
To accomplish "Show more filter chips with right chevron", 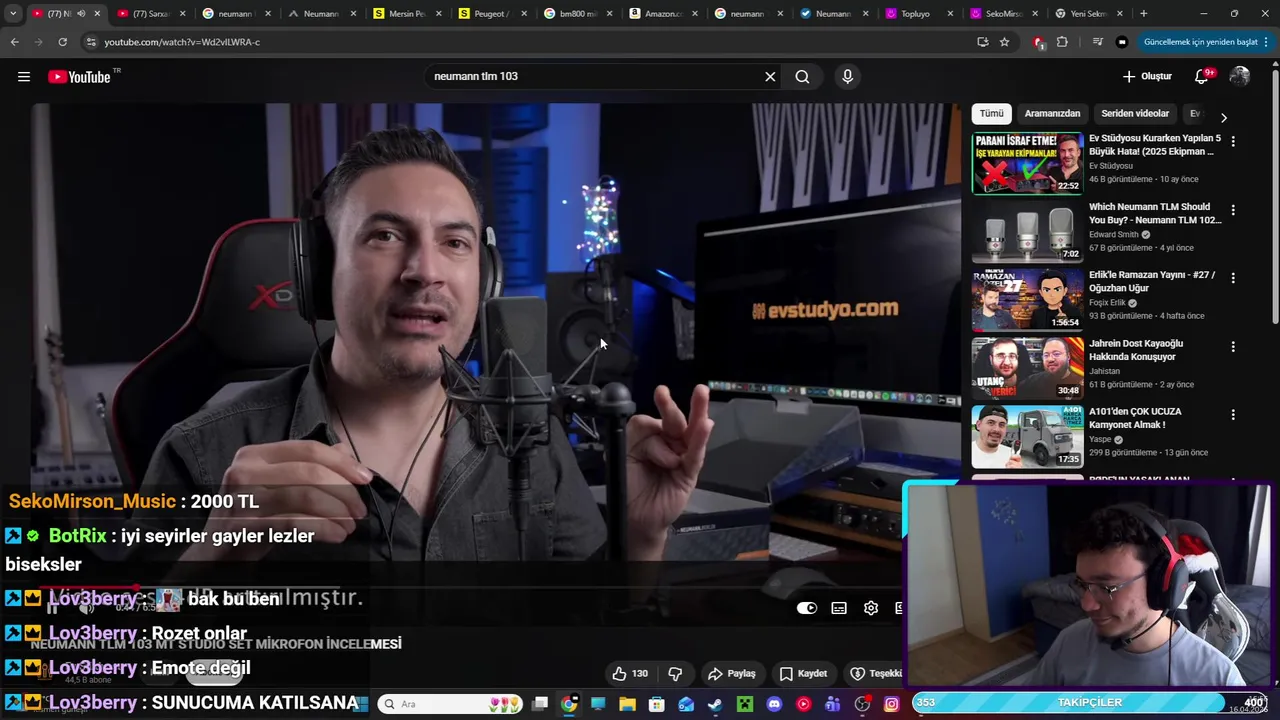I will (1223, 117).
